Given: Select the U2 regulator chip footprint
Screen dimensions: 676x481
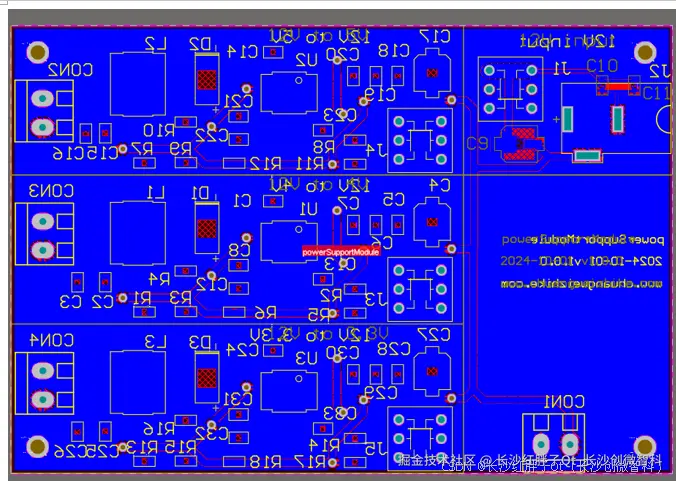Looking at the screenshot, I should (x=289, y=93).
